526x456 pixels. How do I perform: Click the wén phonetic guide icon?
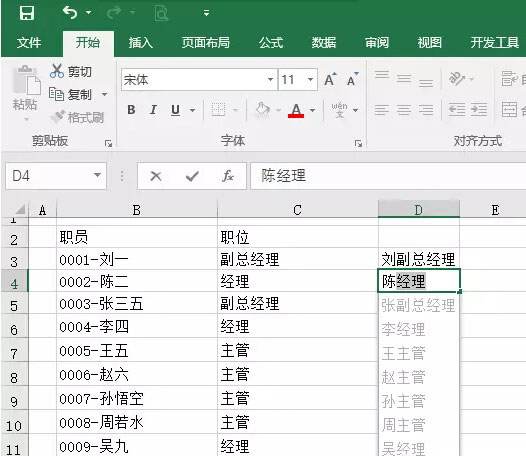point(339,110)
